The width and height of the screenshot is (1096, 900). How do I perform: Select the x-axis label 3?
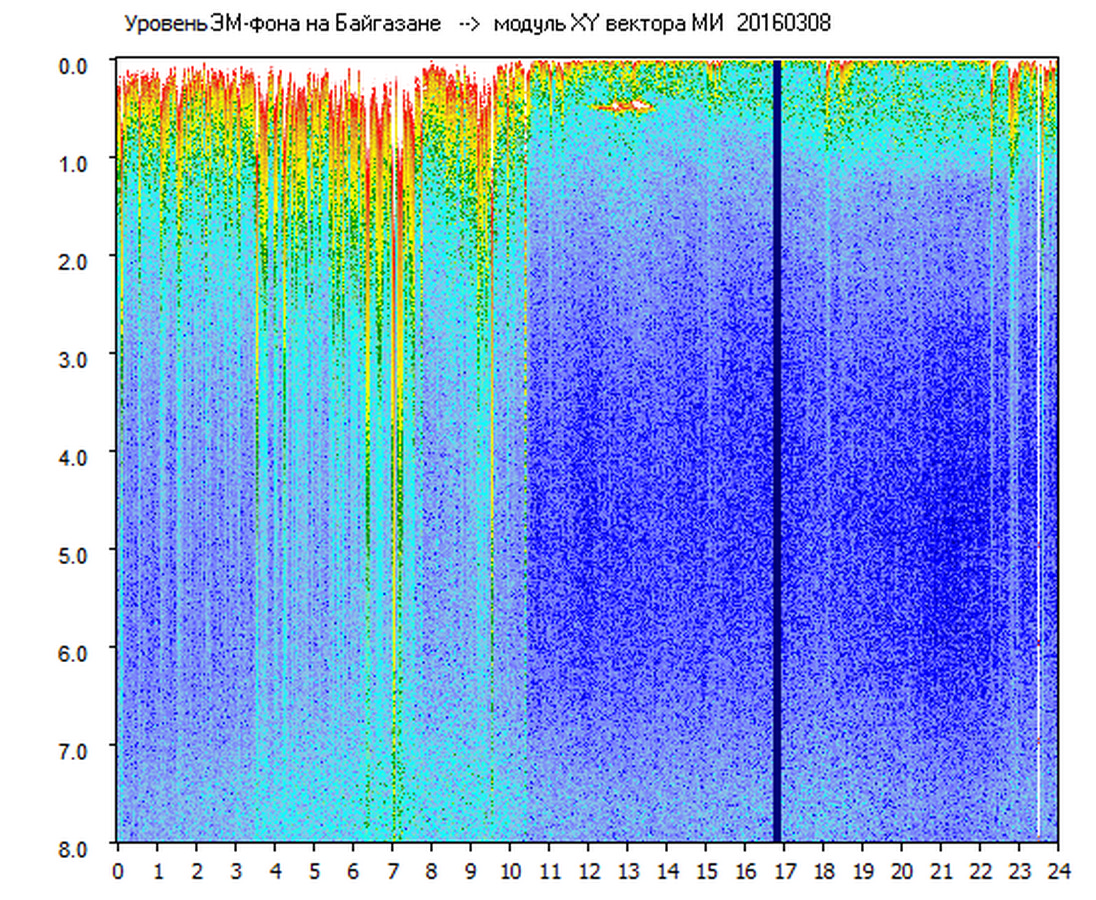click(236, 871)
